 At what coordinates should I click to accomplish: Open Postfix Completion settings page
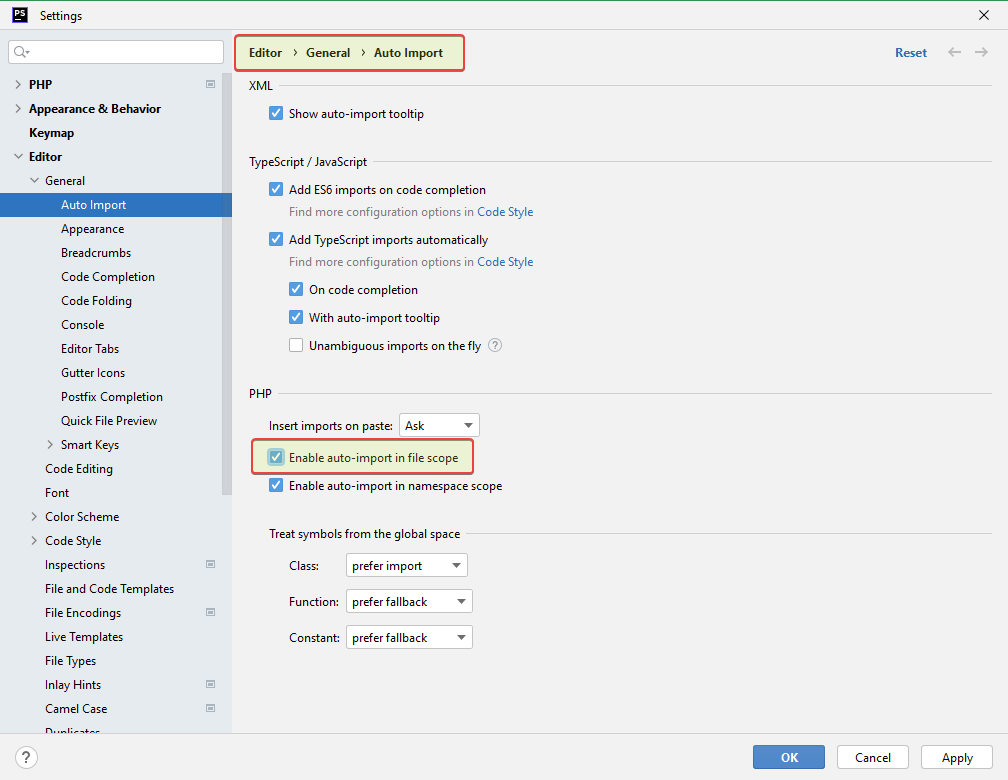pyautogui.click(x=112, y=397)
